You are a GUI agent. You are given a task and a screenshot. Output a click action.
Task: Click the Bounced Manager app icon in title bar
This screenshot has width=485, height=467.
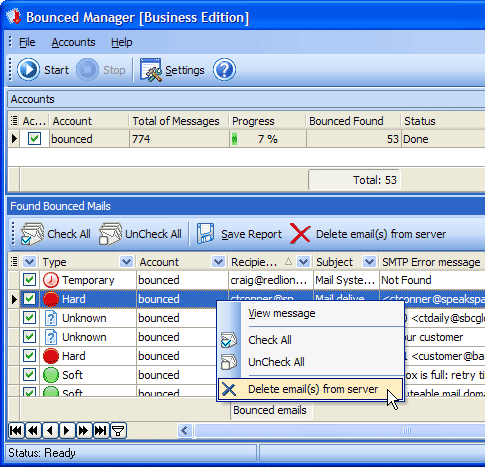click(14, 17)
